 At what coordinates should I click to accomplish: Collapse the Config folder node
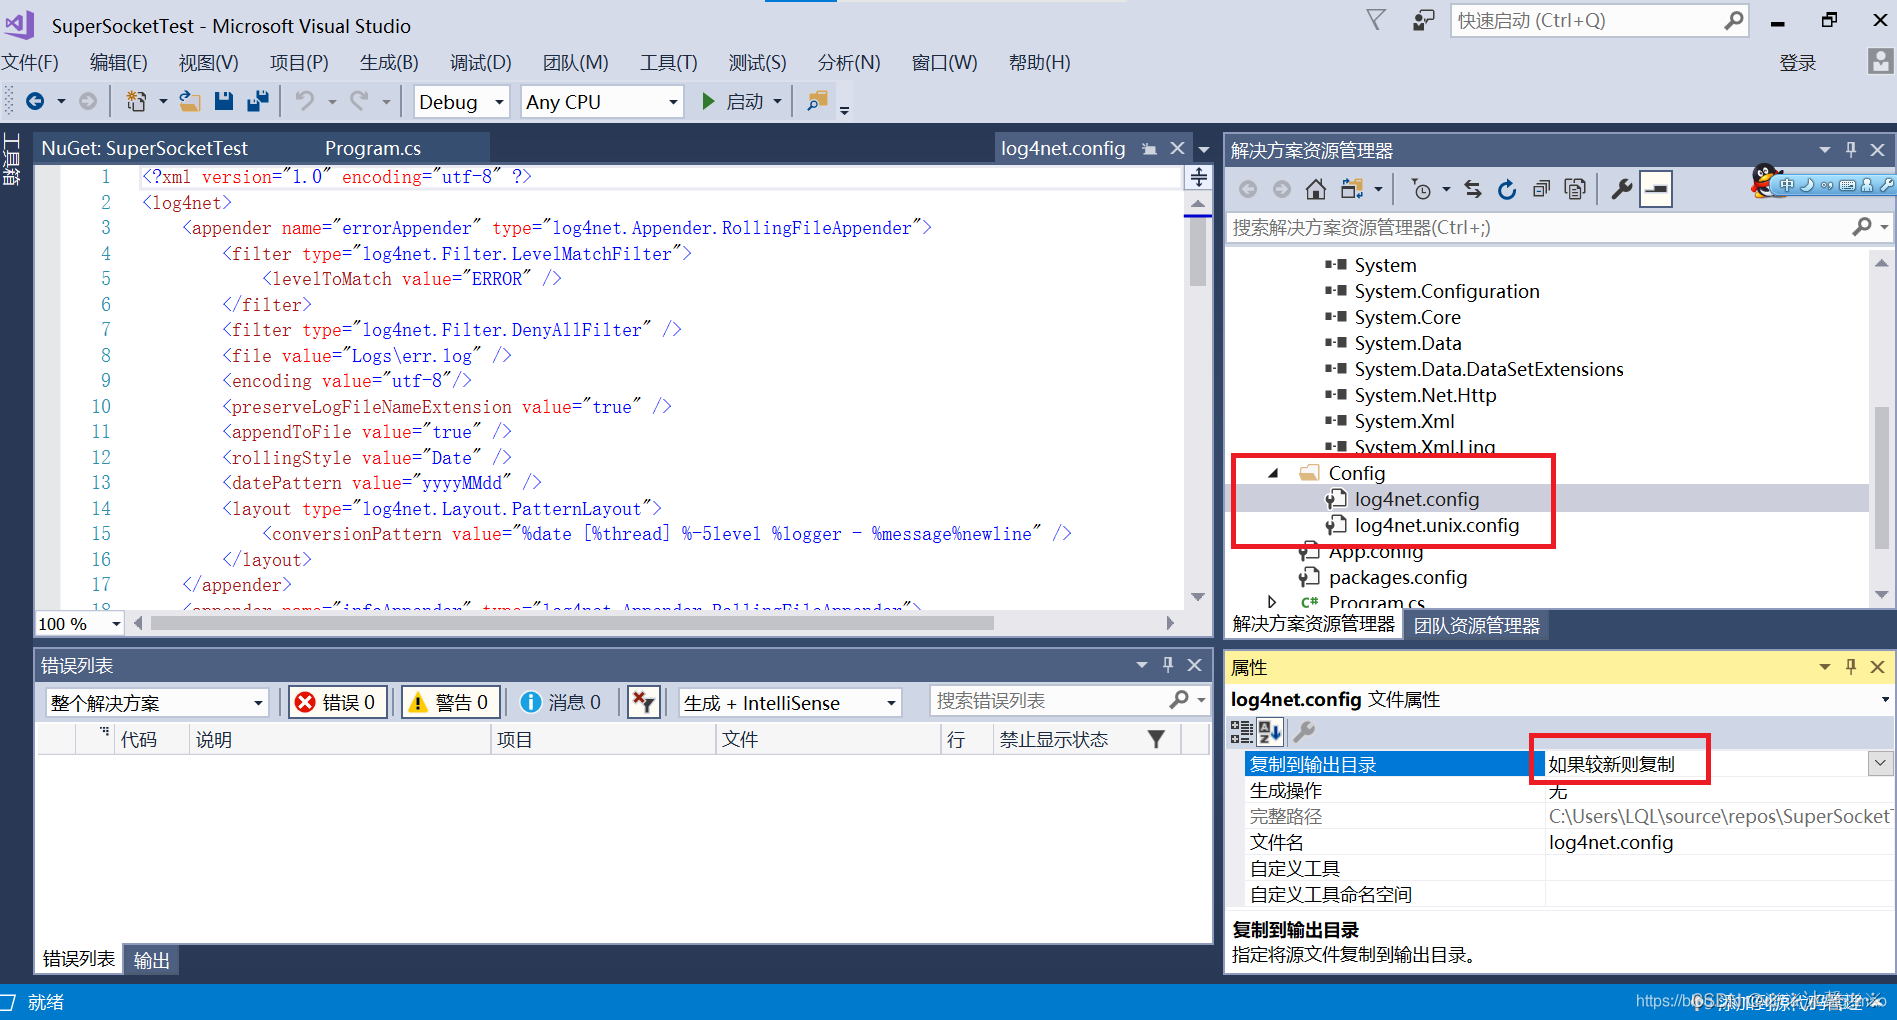pos(1272,472)
